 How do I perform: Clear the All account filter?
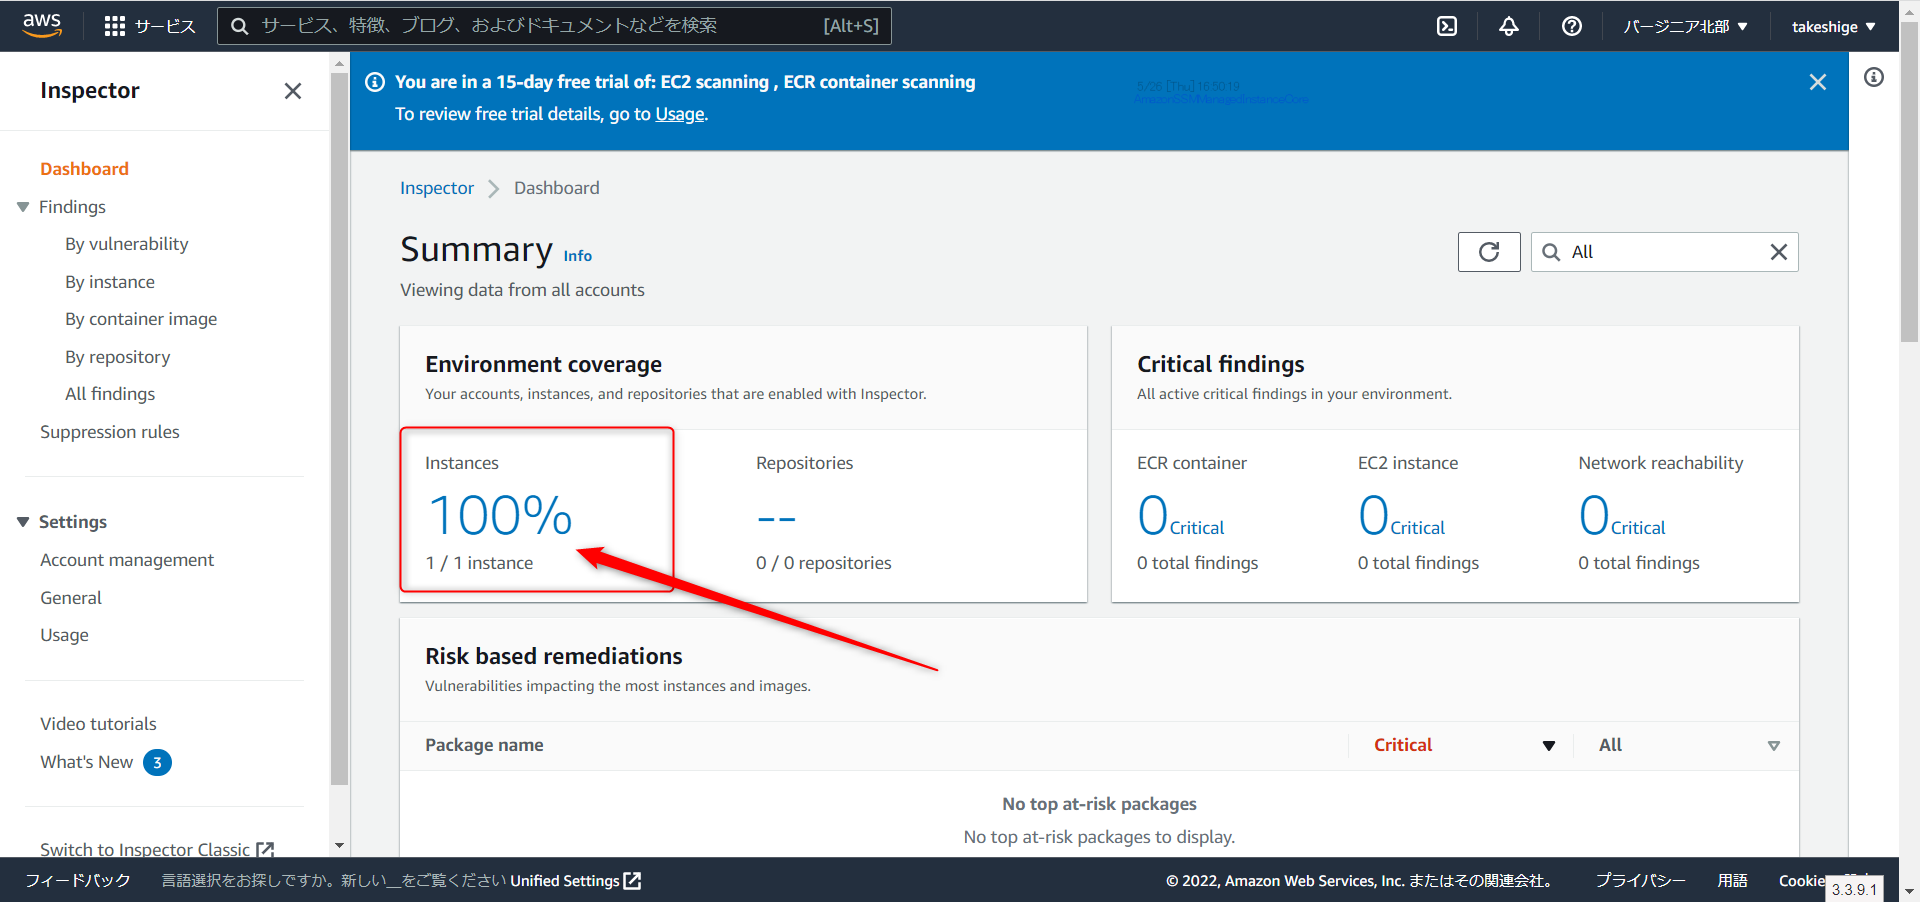(1779, 252)
